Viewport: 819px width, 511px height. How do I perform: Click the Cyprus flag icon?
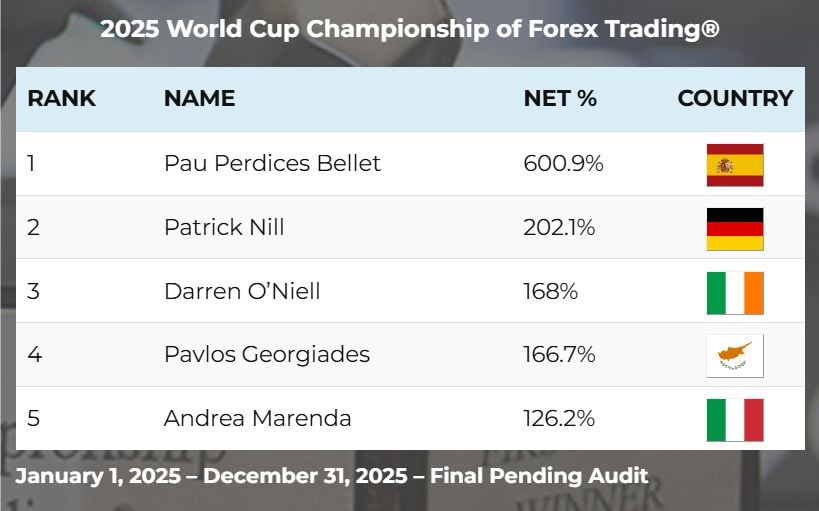(x=734, y=356)
